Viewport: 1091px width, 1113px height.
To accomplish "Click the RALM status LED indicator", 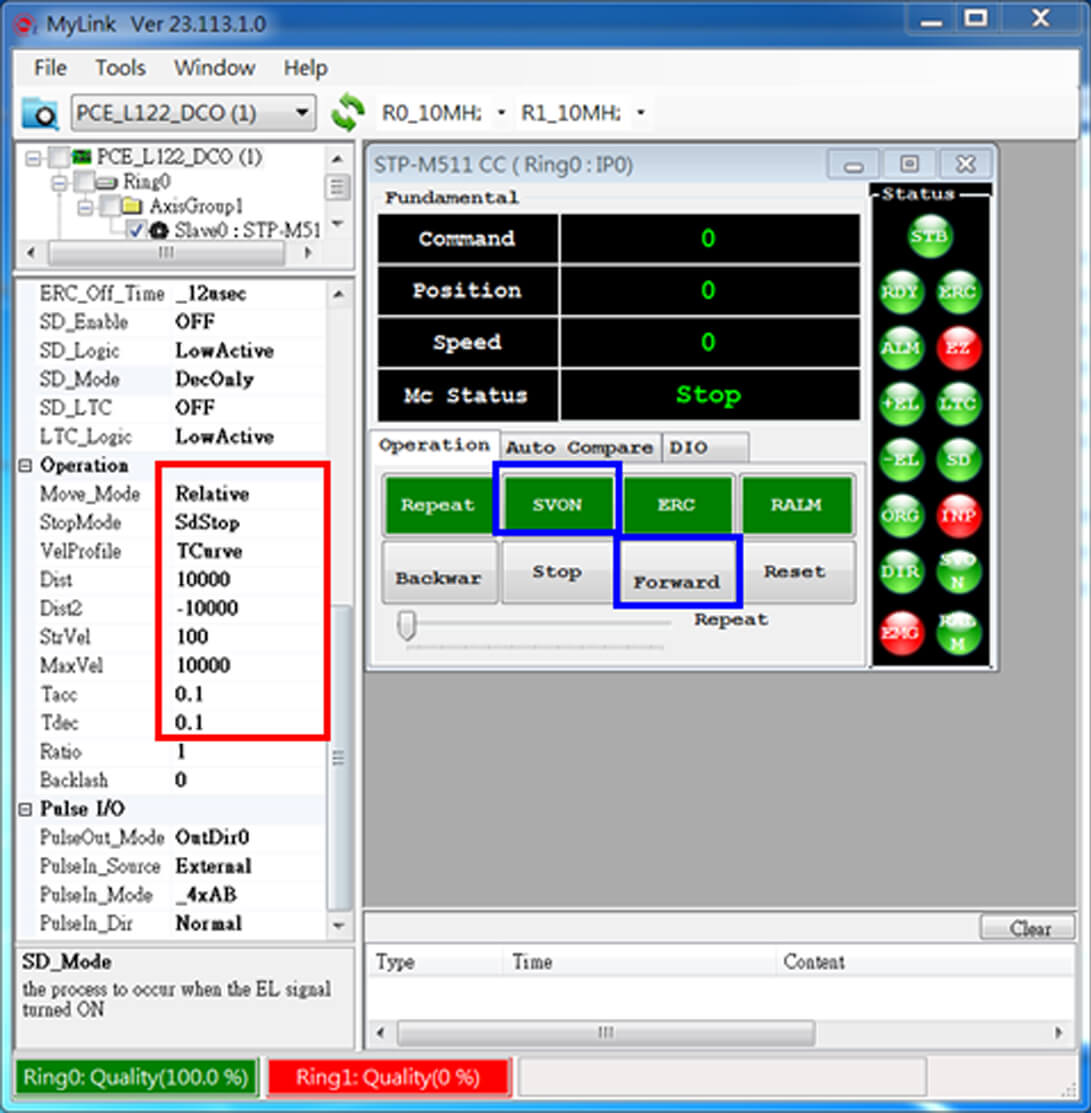I will tap(958, 632).
